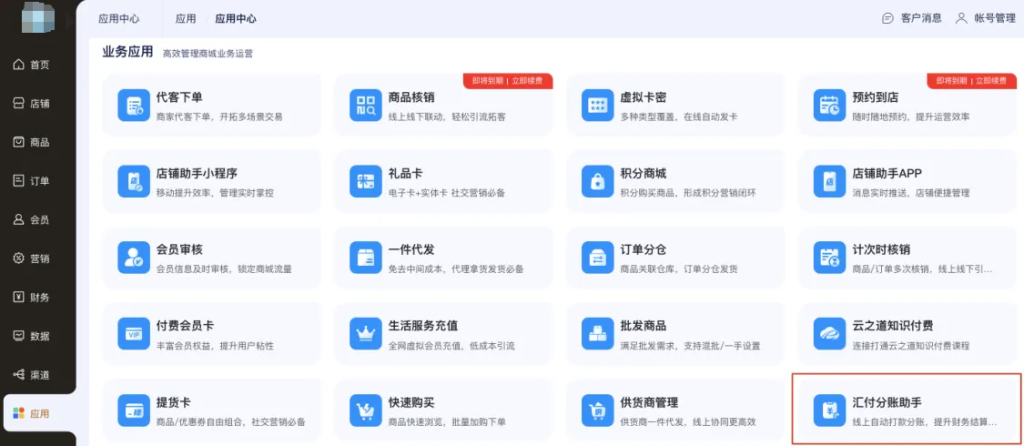Click the 云之道知识付费 icon
This screenshot has height=446, width=1024.
[829, 334]
